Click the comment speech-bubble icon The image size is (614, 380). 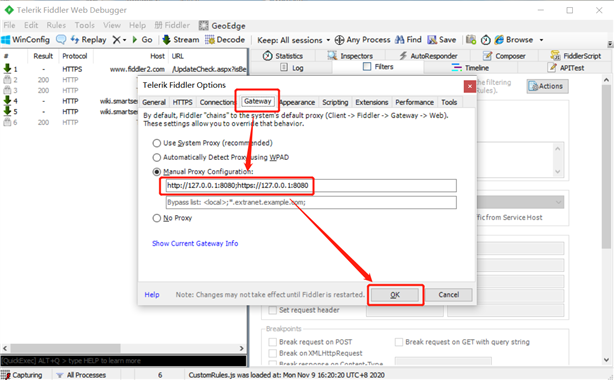(61, 40)
